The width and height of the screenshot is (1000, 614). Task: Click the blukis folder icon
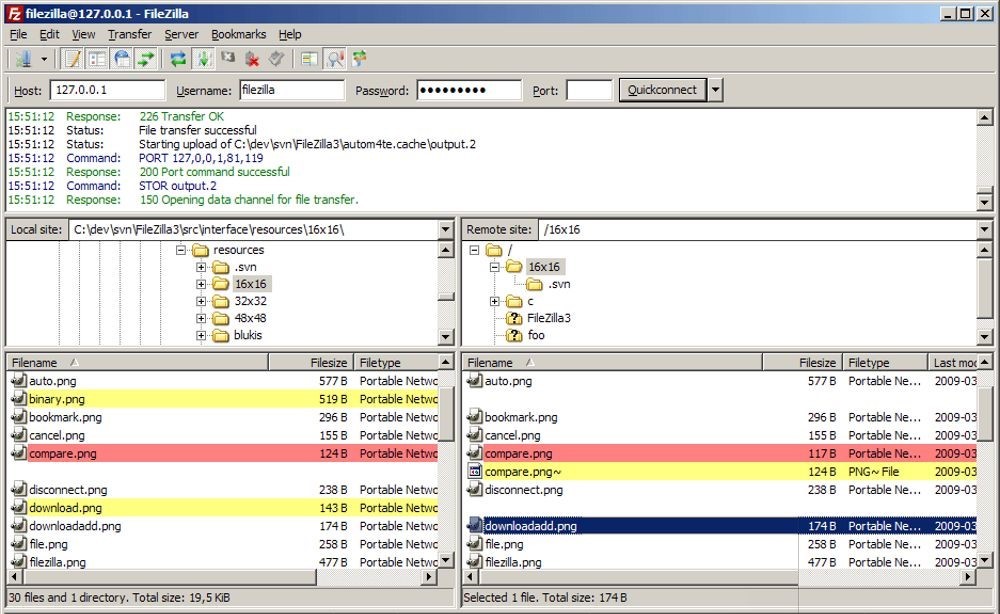coord(221,335)
